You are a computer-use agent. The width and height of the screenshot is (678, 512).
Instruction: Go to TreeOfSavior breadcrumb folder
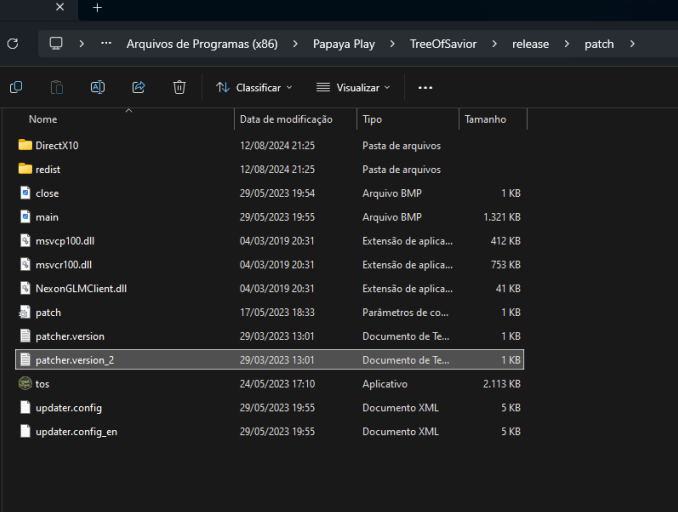(x=443, y=44)
